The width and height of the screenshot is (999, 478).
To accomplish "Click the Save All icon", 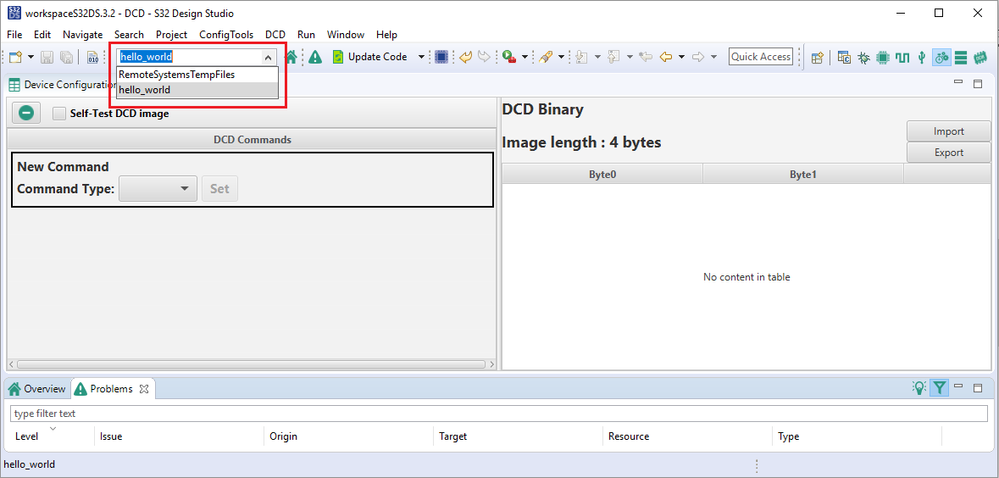I will click(x=66, y=57).
